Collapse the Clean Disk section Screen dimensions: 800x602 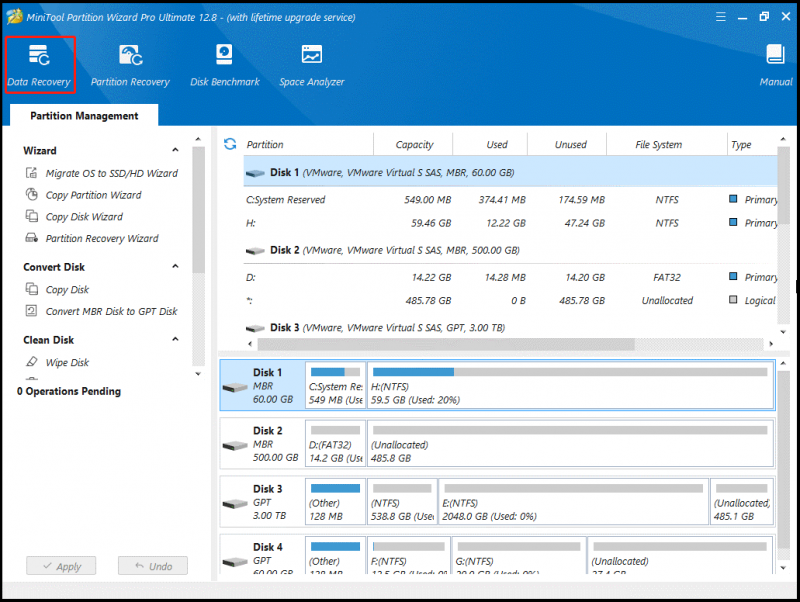[176, 339]
